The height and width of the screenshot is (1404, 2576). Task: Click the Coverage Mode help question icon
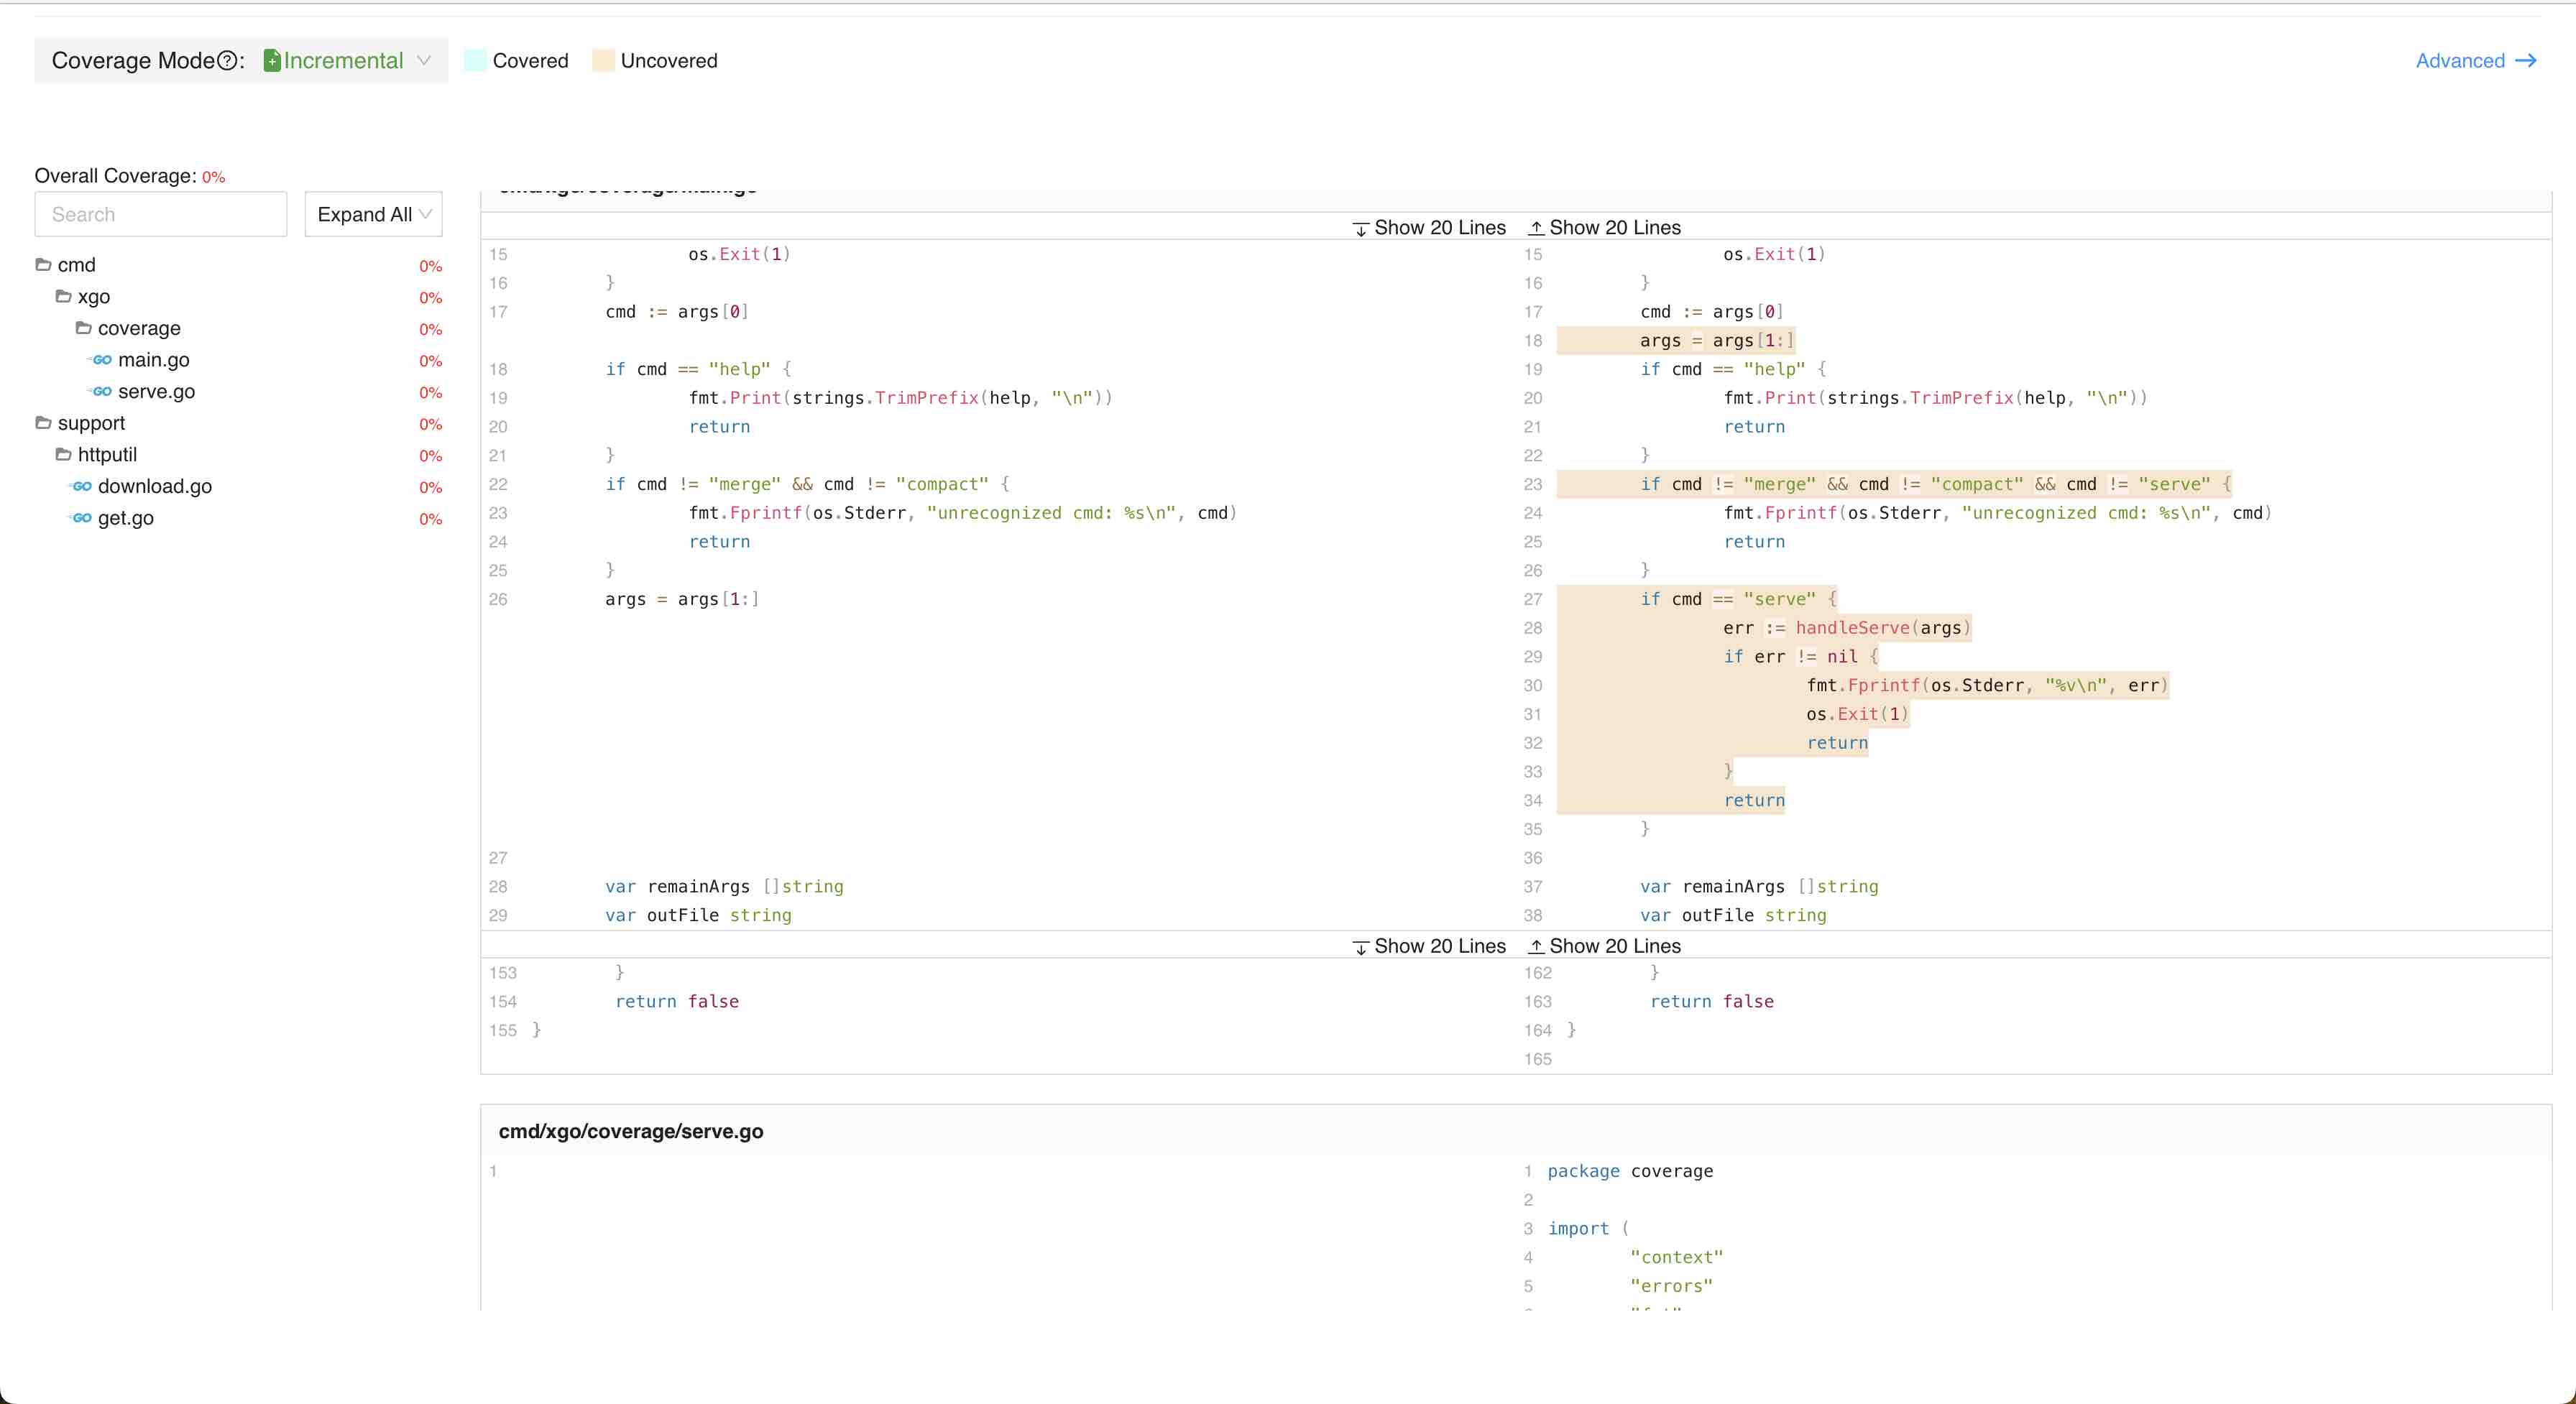click(x=227, y=61)
